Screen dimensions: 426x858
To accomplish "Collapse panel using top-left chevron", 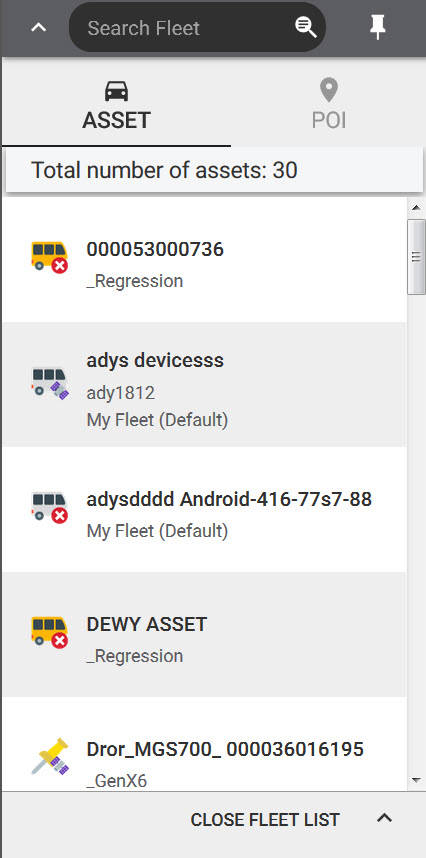I will (38, 27).
